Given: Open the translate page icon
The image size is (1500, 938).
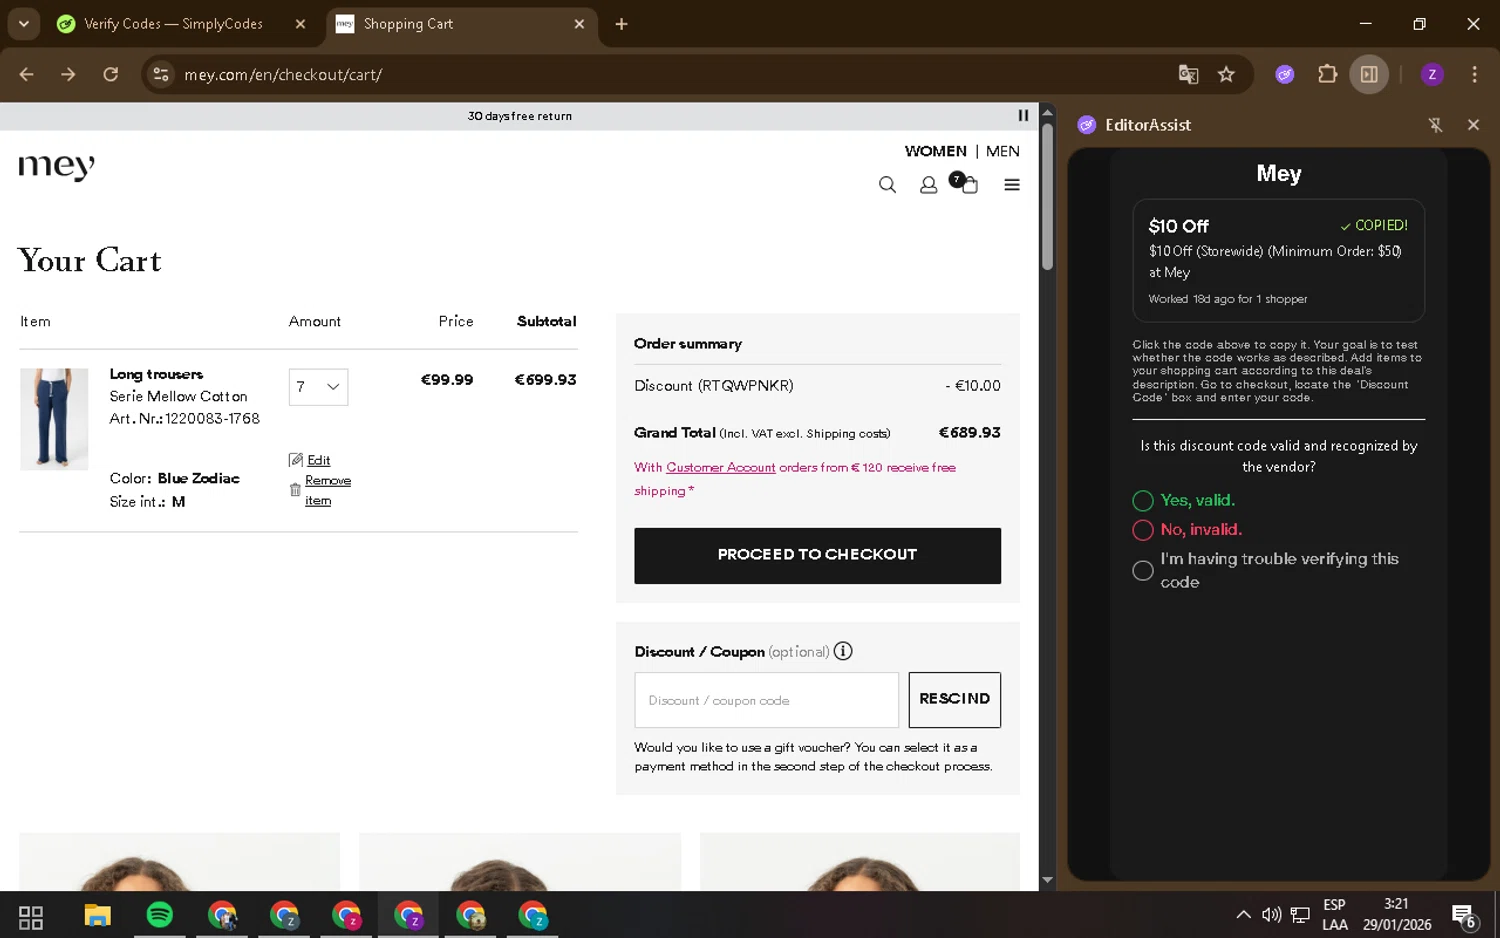Looking at the screenshot, I should coord(1188,74).
